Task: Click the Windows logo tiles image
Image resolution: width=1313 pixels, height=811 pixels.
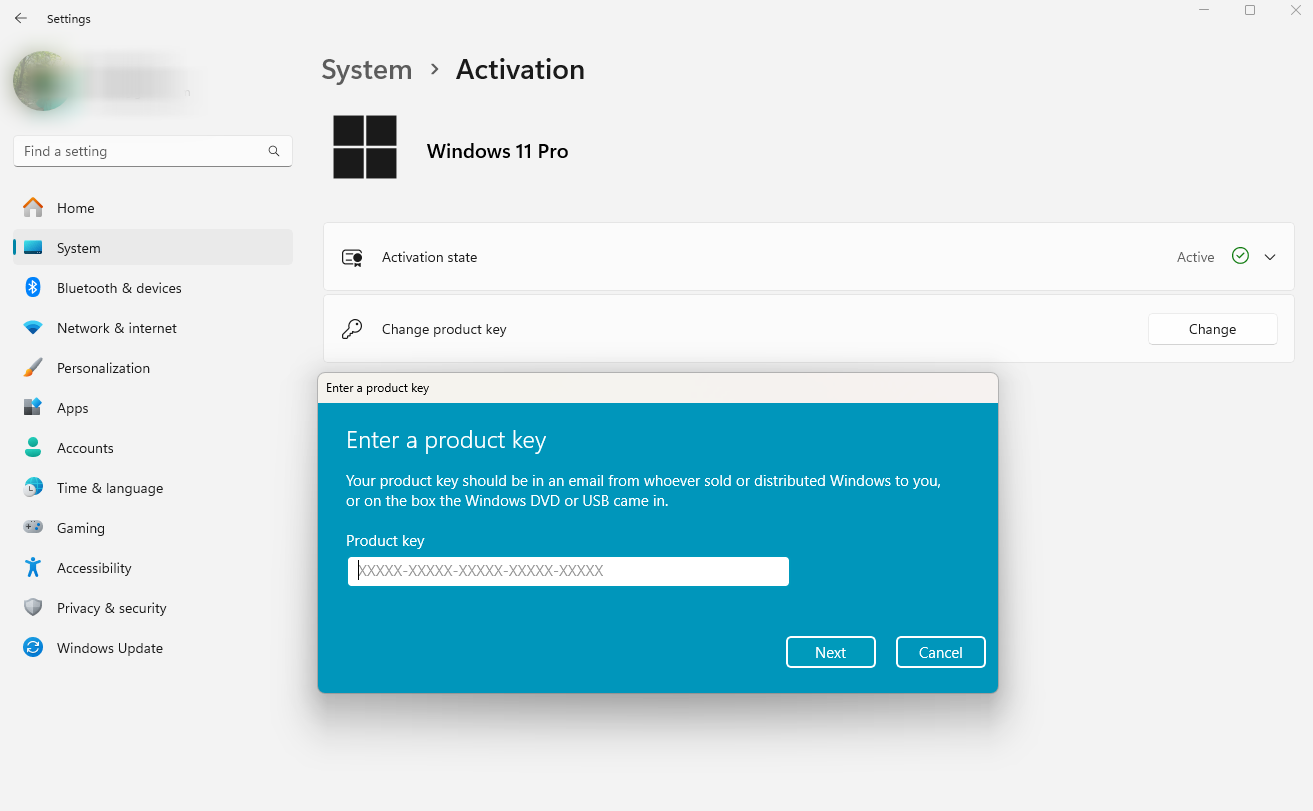Action: pyautogui.click(x=365, y=147)
